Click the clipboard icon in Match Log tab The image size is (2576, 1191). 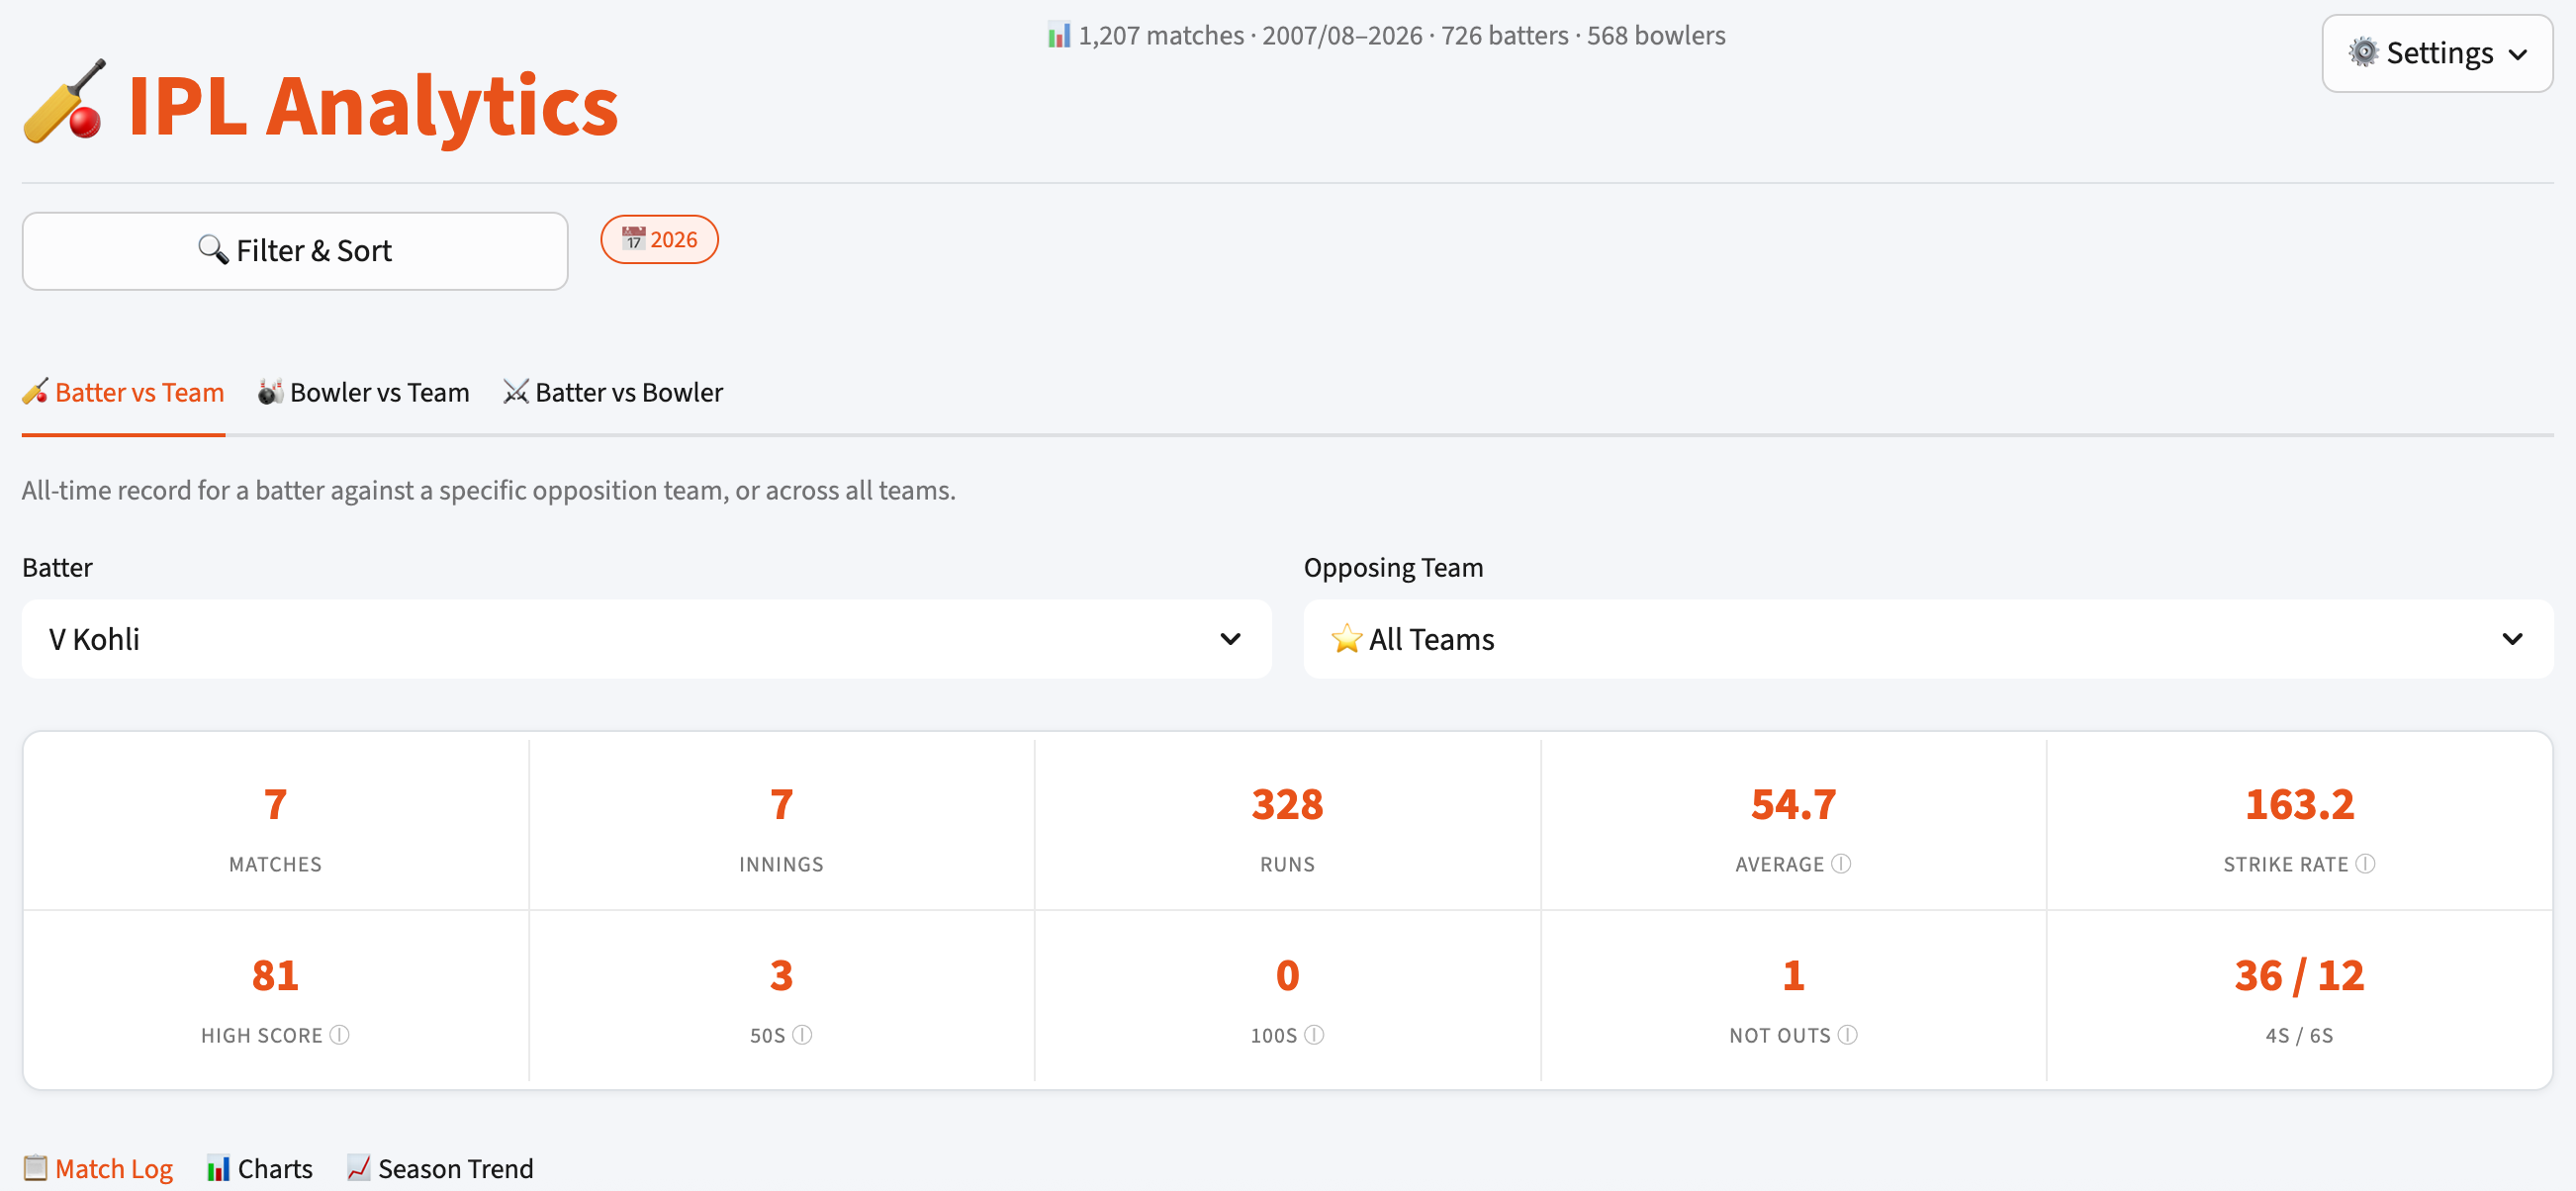pyautogui.click(x=35, y=1168)
